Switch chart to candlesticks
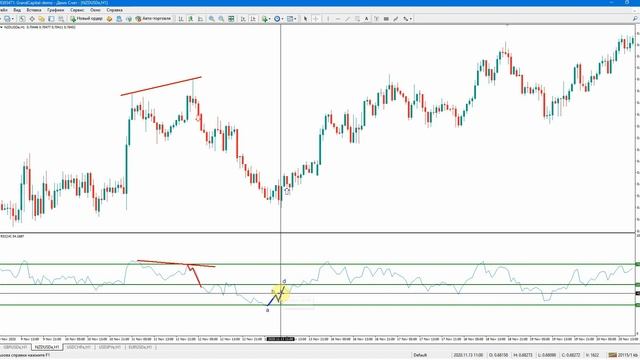 (x=191, y=19)
